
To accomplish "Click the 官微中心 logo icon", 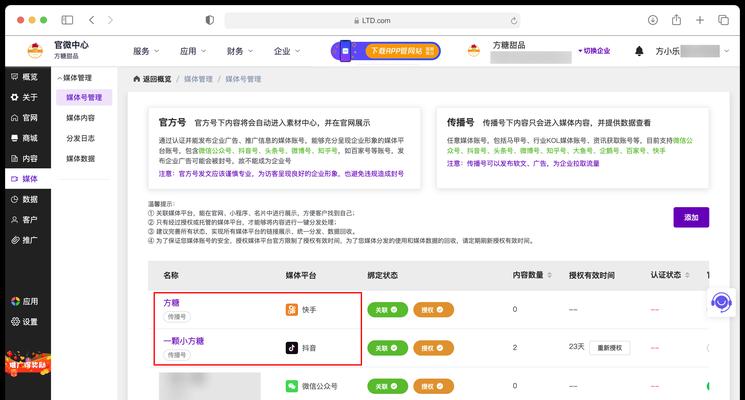I will [x=35, y=50].
